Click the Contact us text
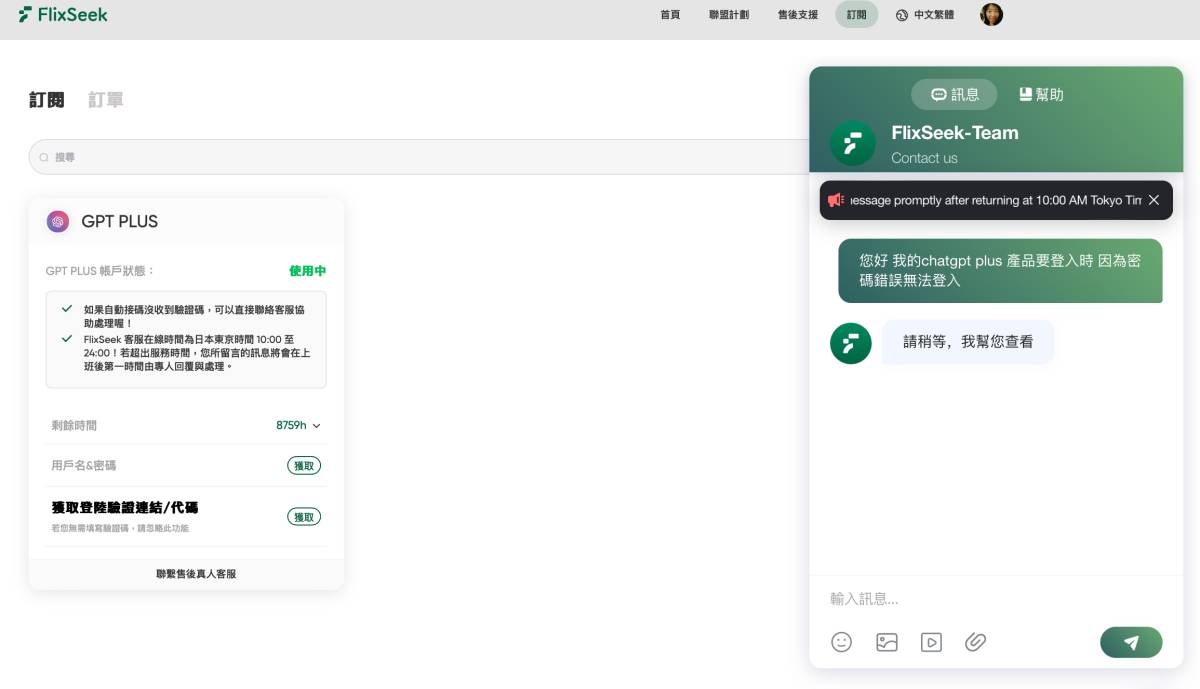Image resolution: width=1200 pixels, height=689 pixels. (924, 158)
